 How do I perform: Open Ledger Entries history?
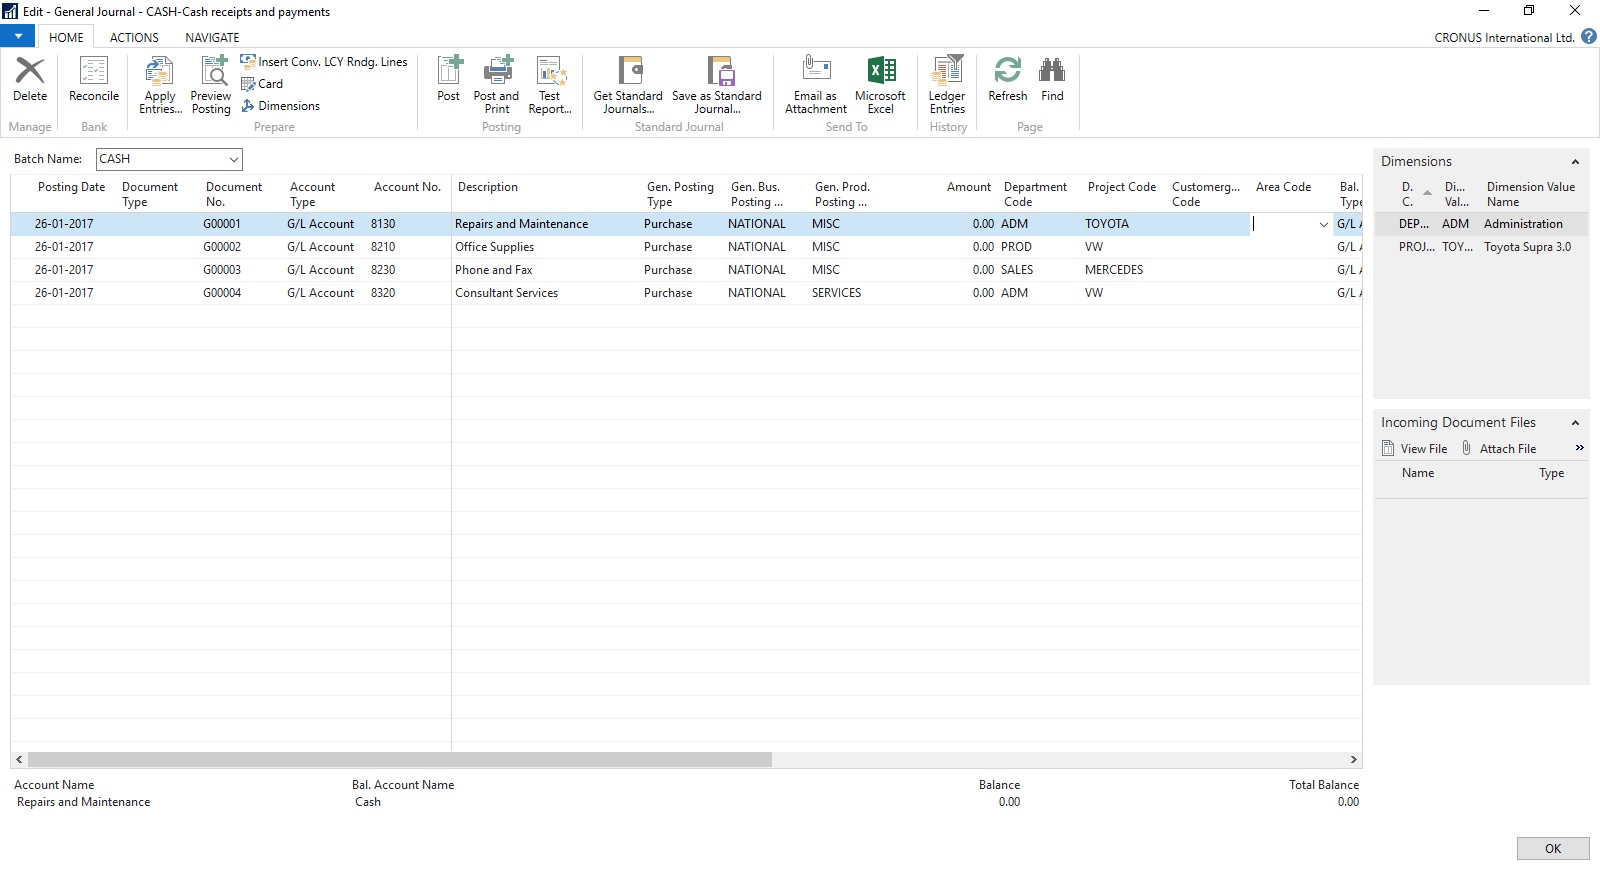[x=947, y=72]
